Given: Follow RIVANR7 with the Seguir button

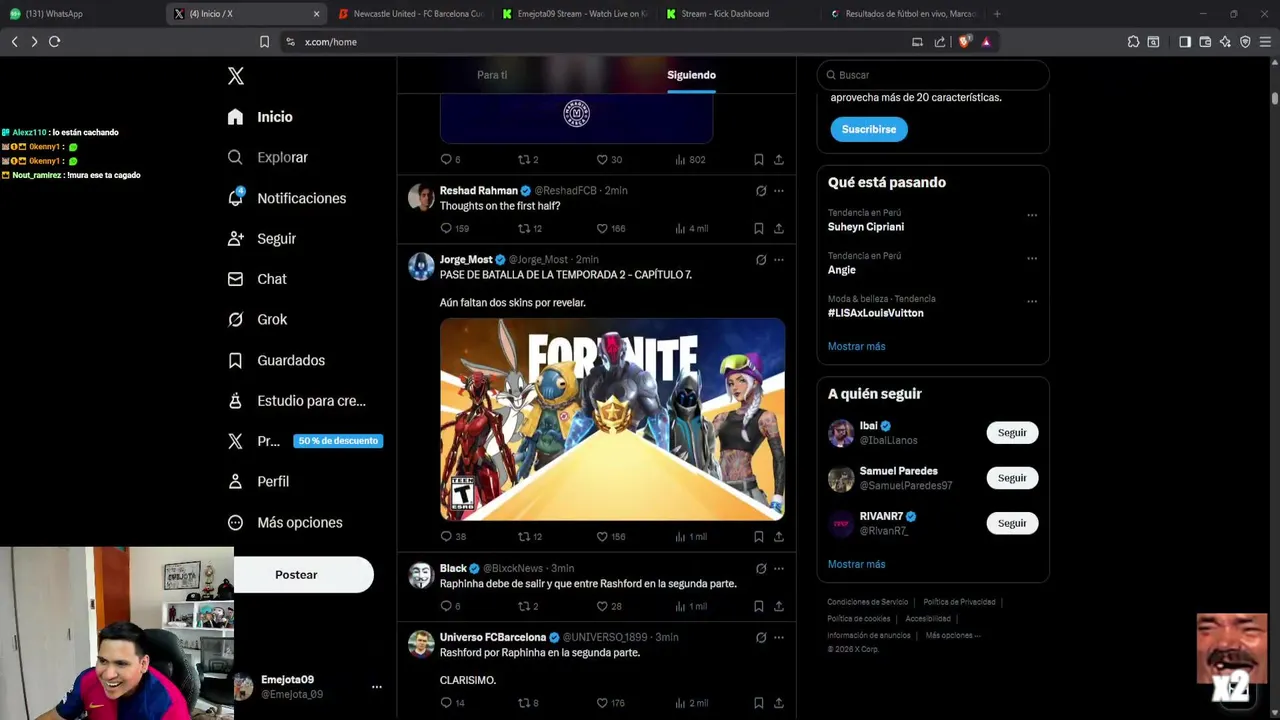Looking at the screenshot, I should 1012,523.
